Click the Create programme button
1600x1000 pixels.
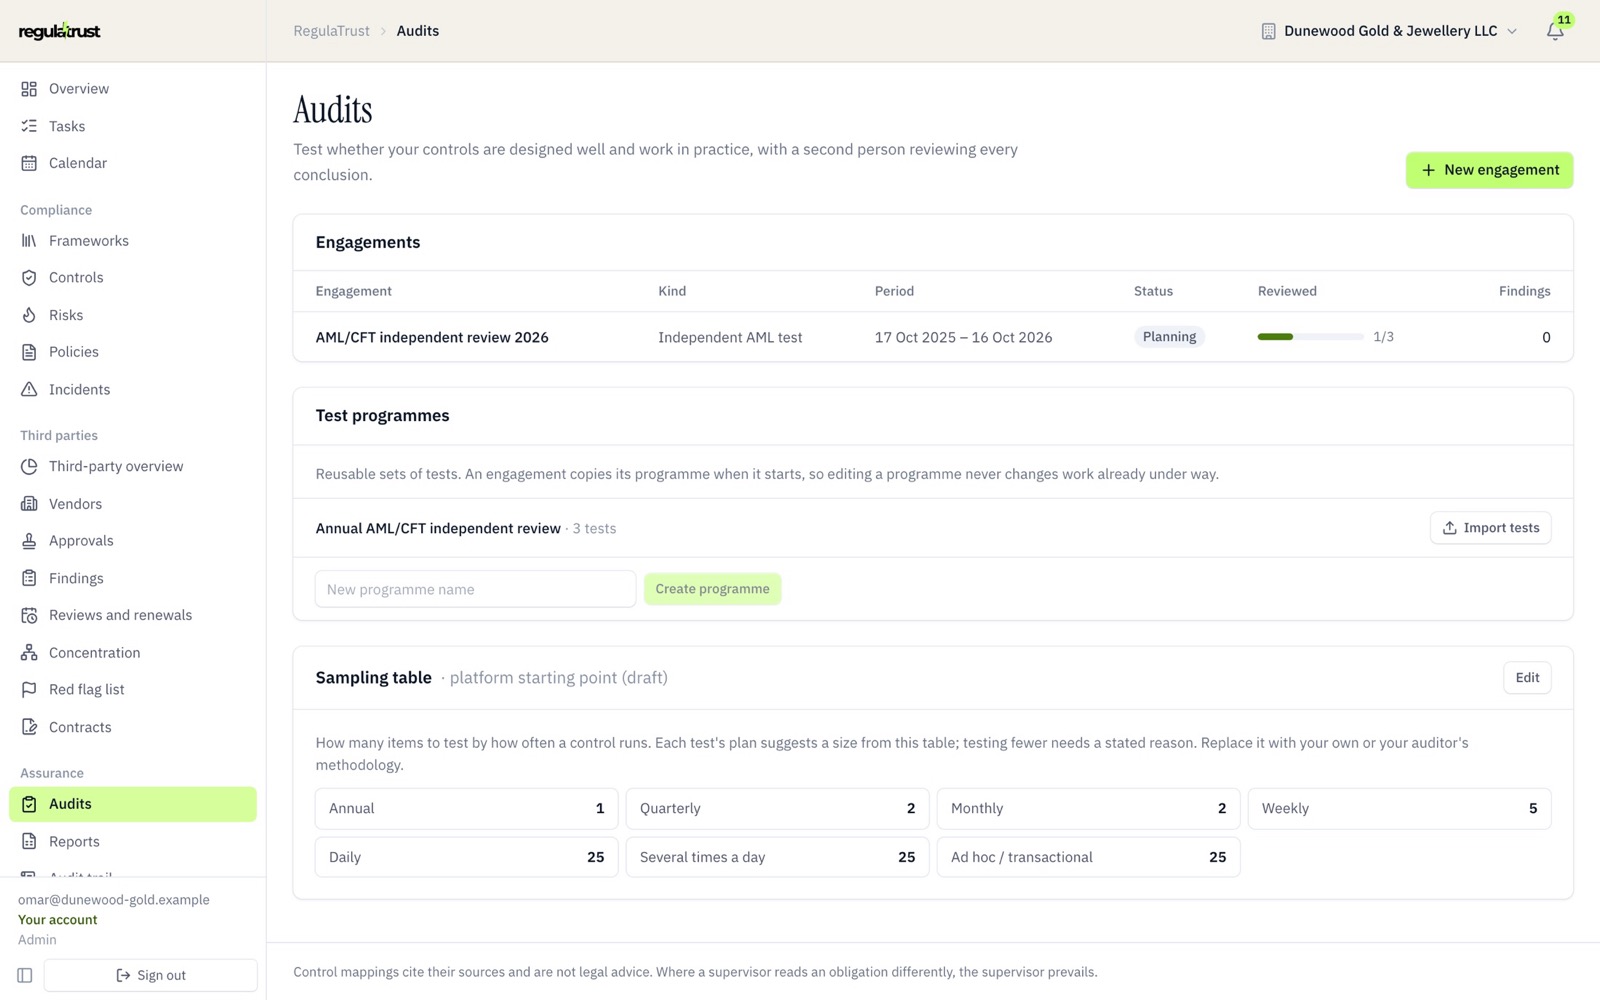(712, 589)
